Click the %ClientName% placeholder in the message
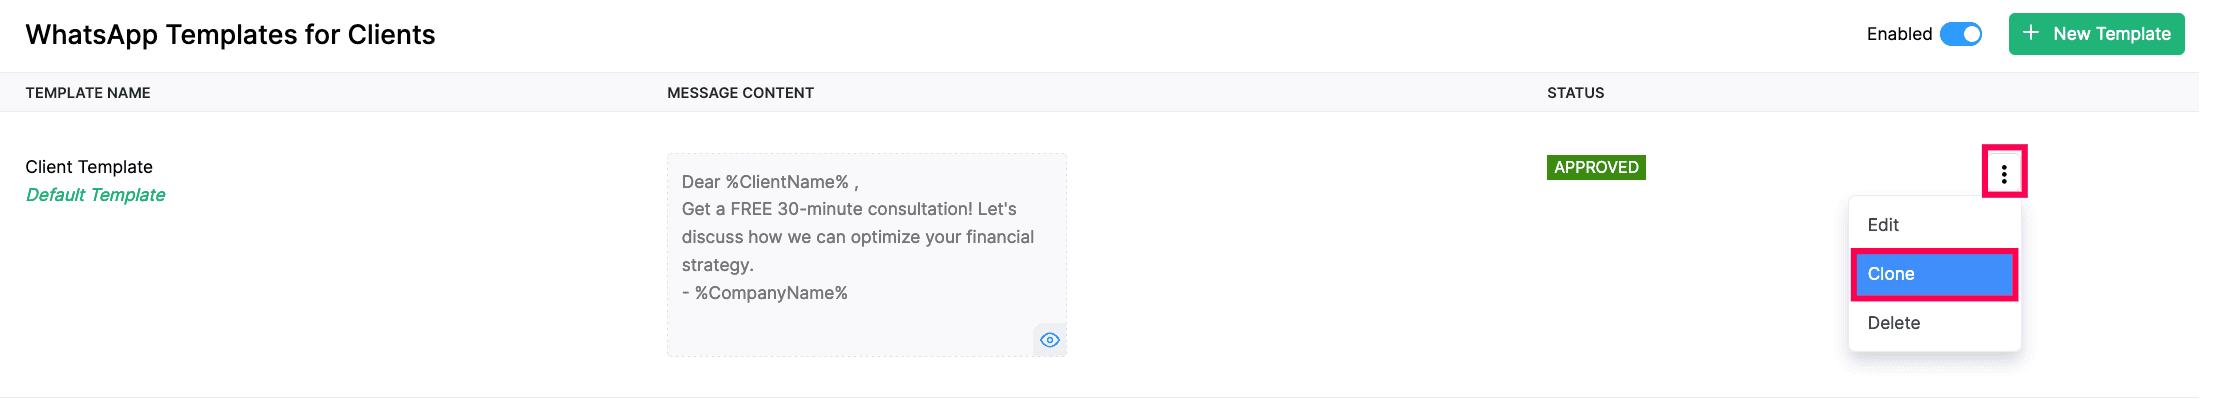This screenshot has width=2238, height=400. pyautogui.click(x=787, y=182)
